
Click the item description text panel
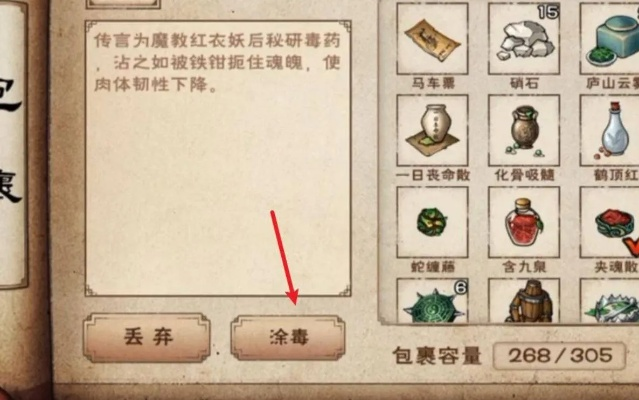(x=218, y=158)
